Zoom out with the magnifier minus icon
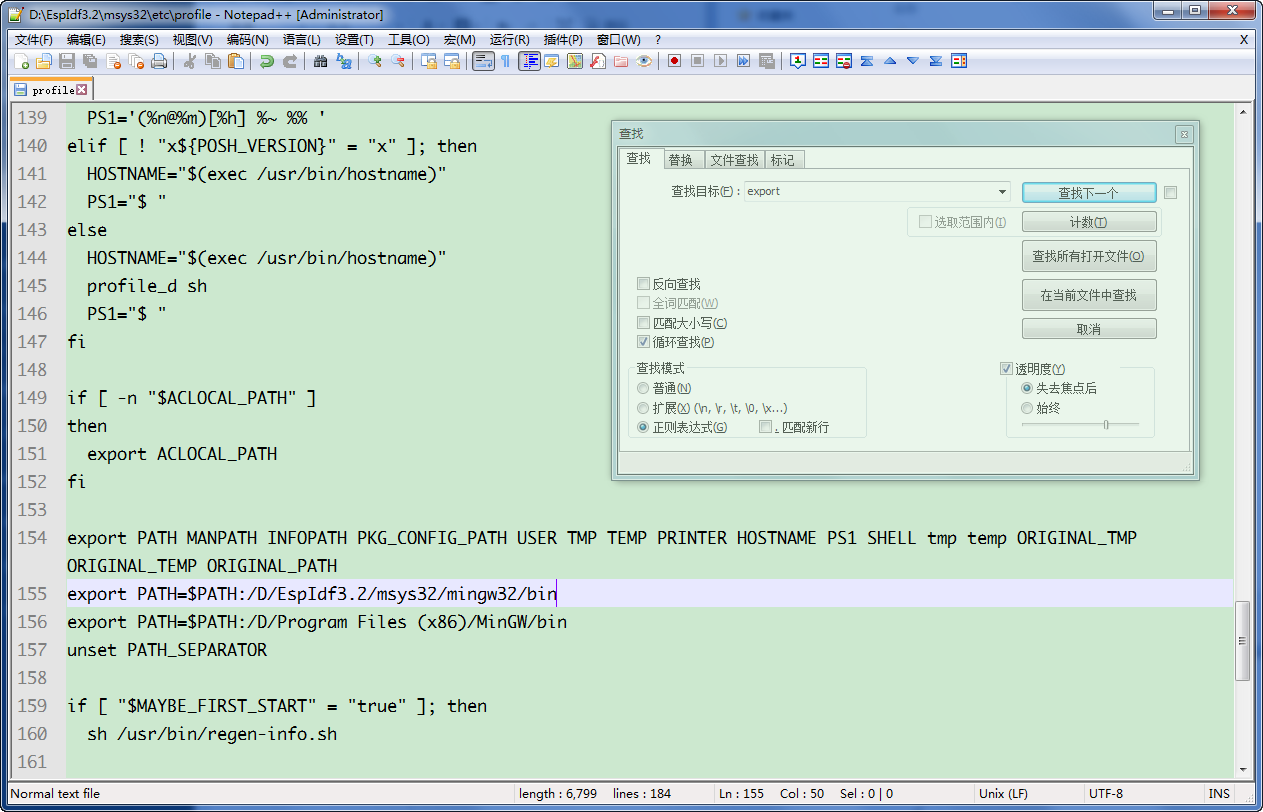Screen dimensions: 1263x812 tap(398, 61)
